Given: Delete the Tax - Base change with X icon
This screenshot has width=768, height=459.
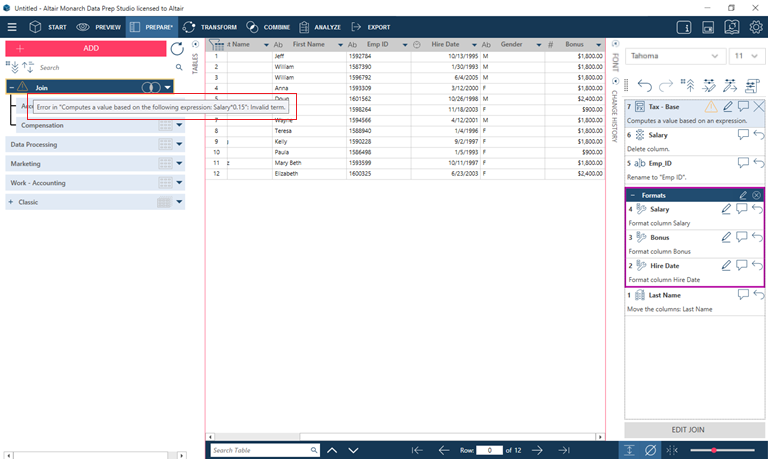Looking at the screenshot, I should tap(758, 106).
